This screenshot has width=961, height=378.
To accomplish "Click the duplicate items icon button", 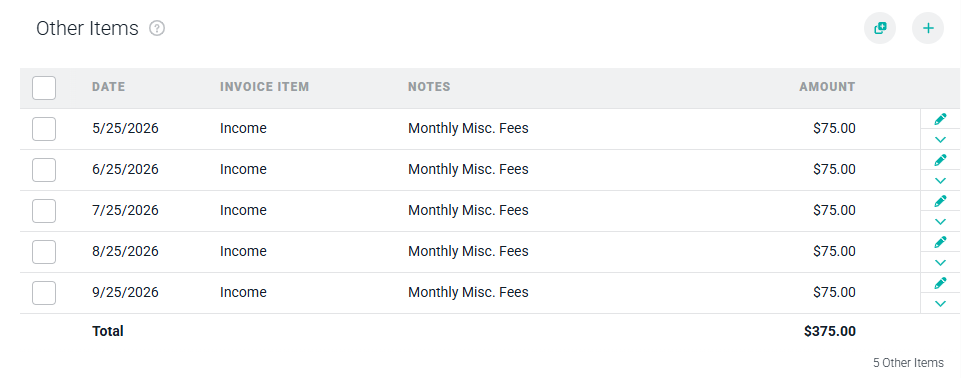I will click(880, 28).
